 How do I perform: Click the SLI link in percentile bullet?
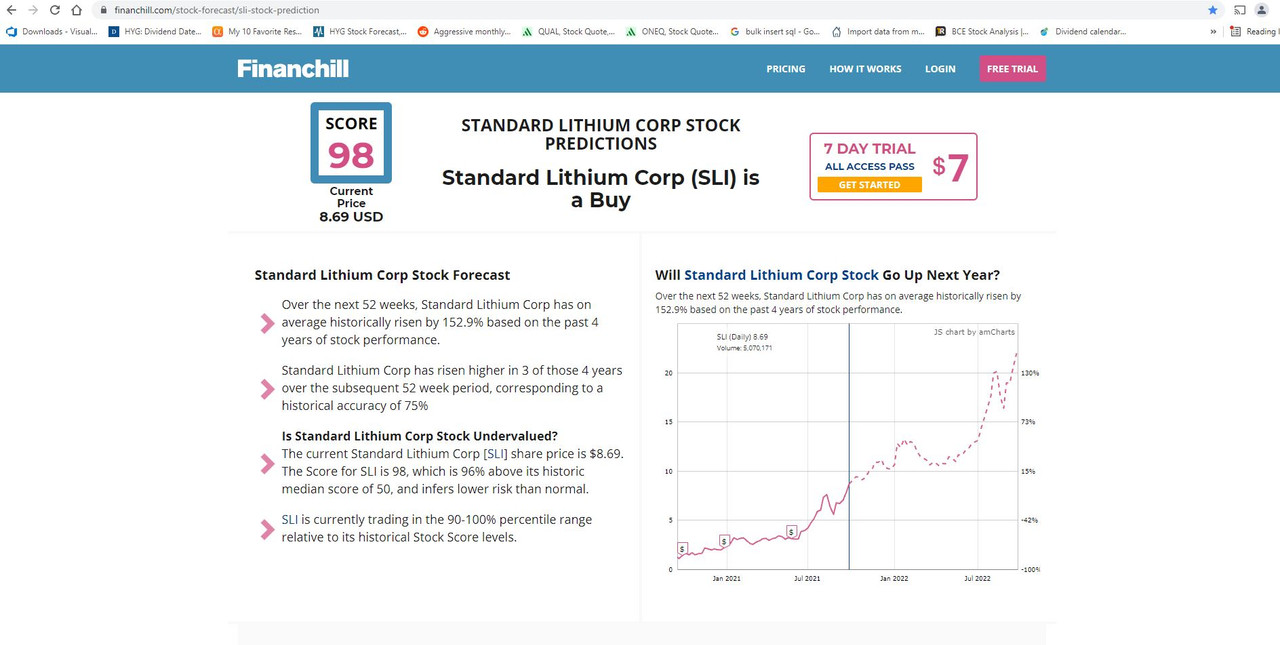tap(290, 519)
